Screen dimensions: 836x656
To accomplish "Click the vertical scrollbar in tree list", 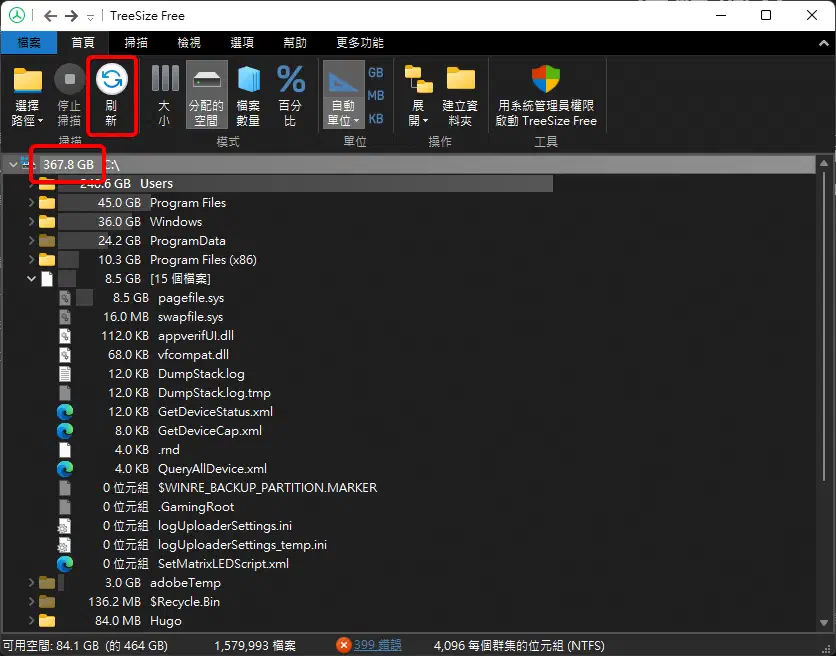I will coord(826,400).
